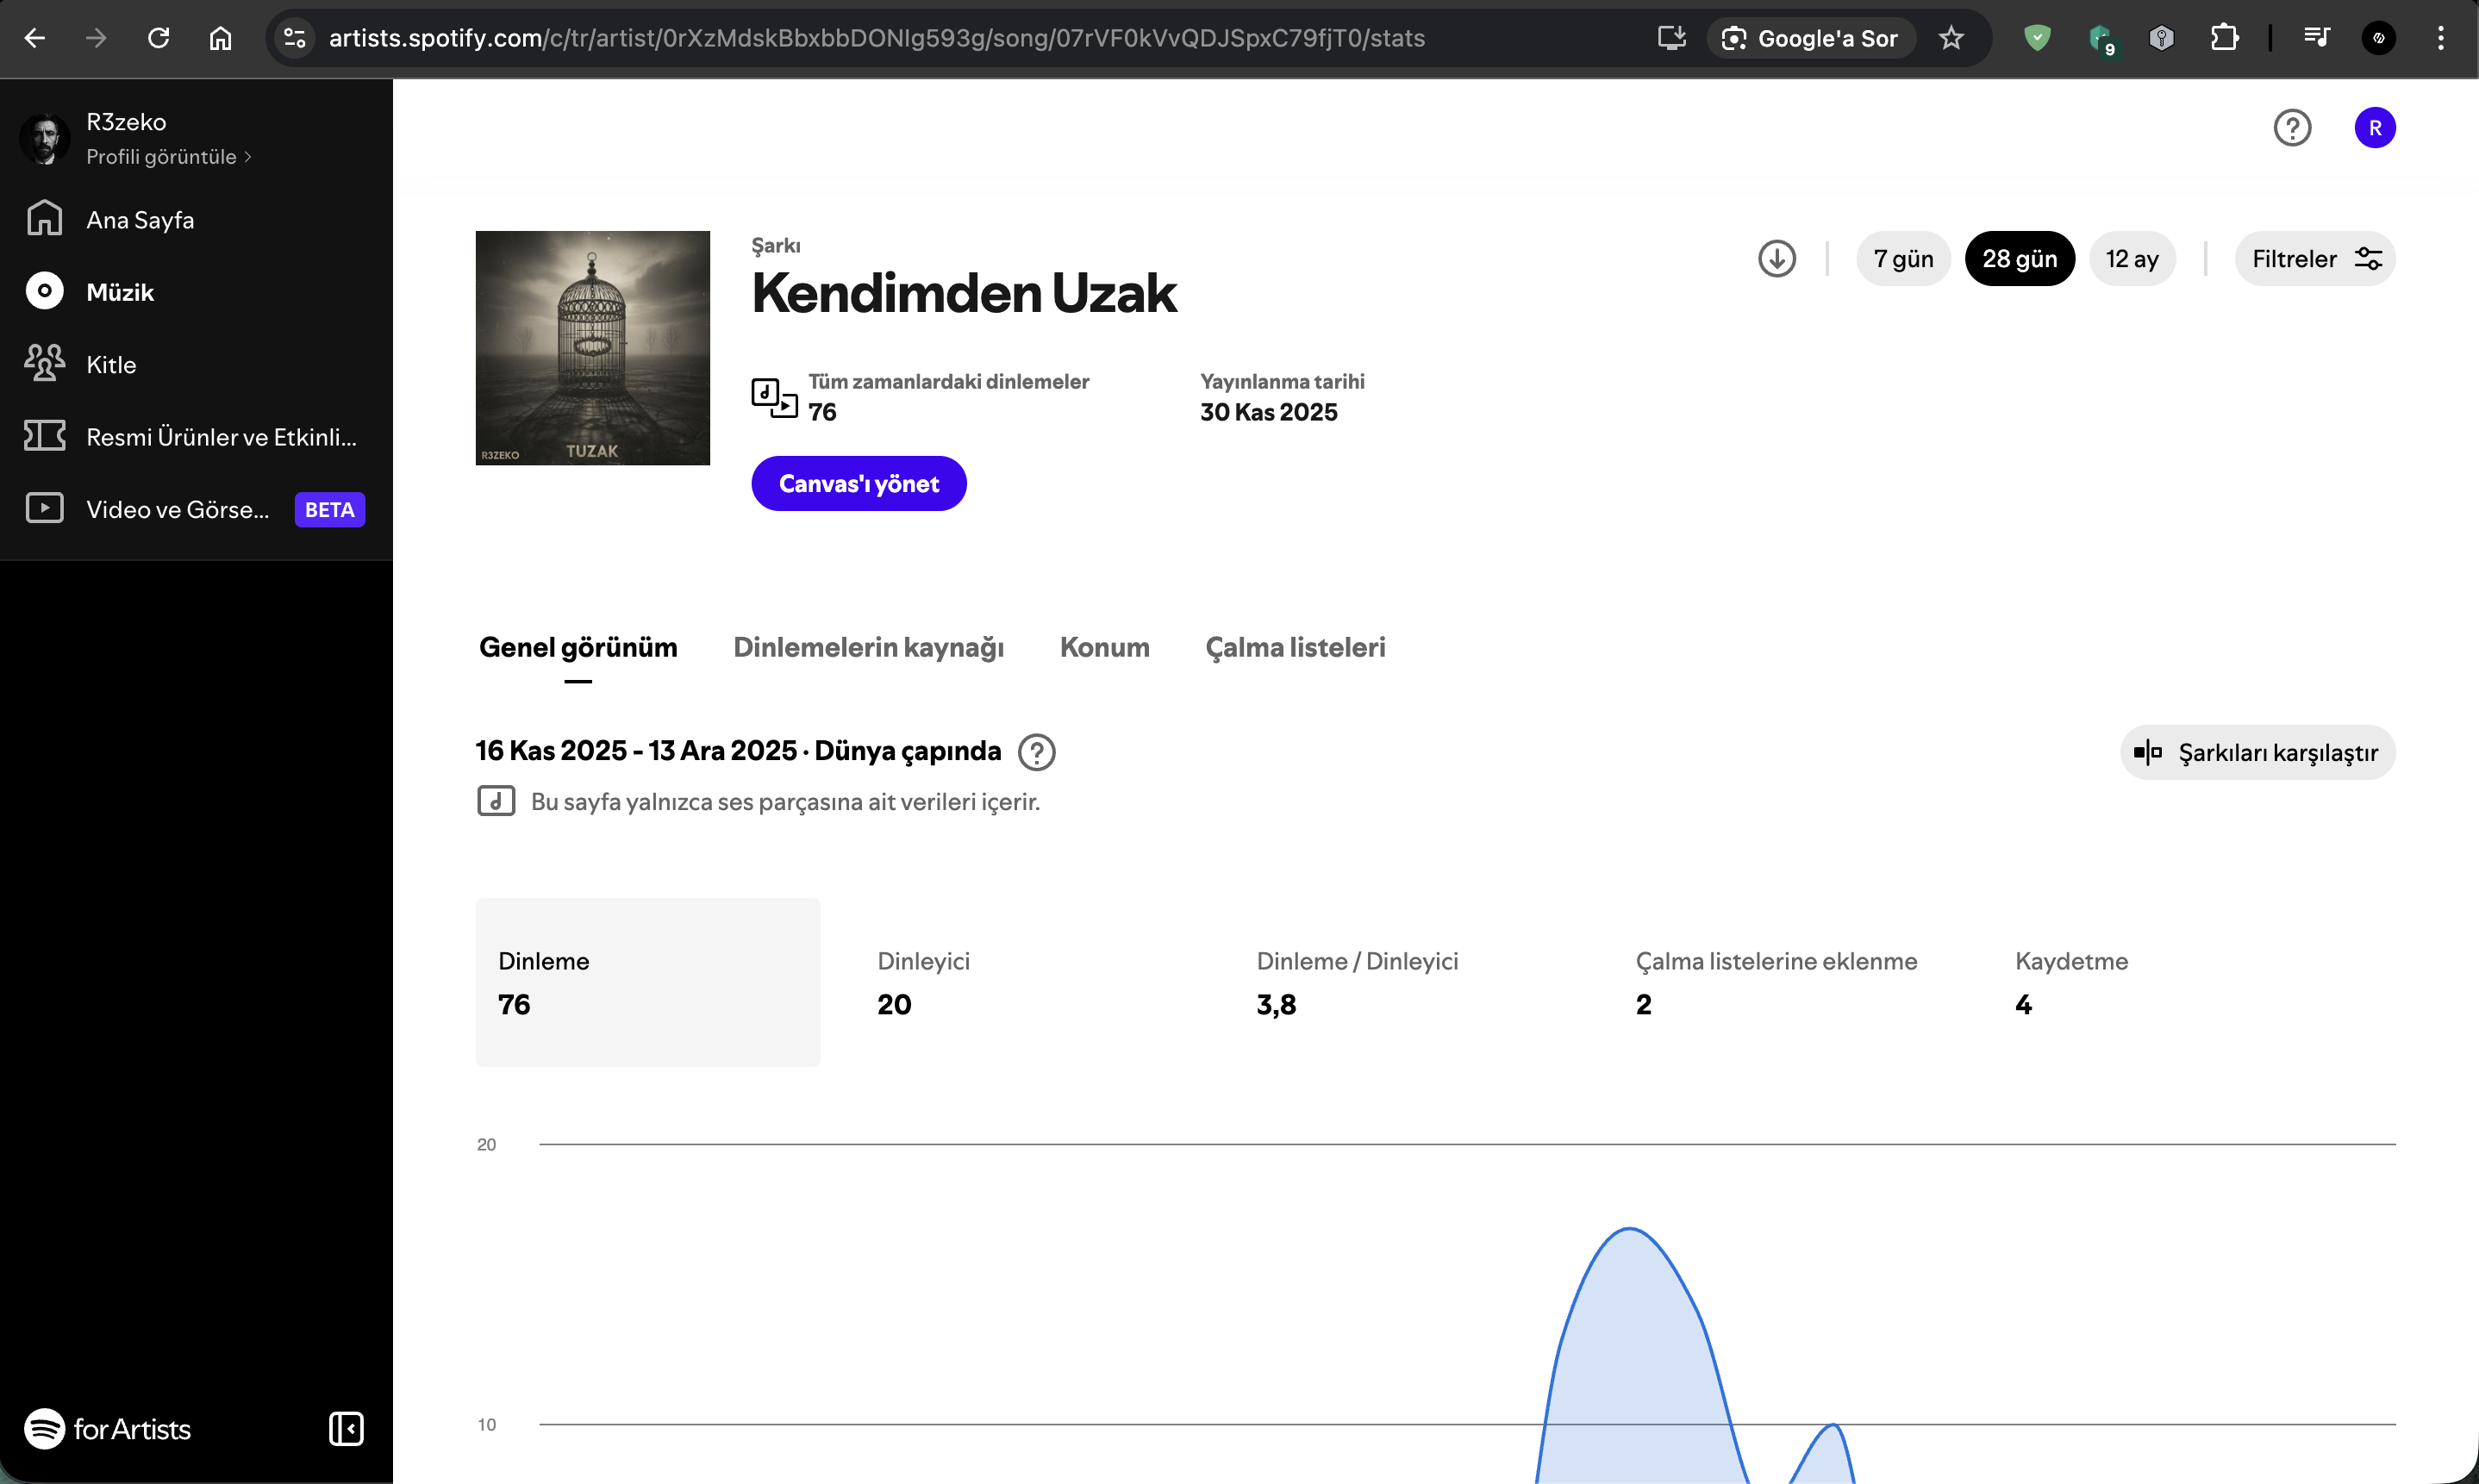Select the 28 gün time range
This screenshot has height=1484, width=2479.
[2019, 258]
